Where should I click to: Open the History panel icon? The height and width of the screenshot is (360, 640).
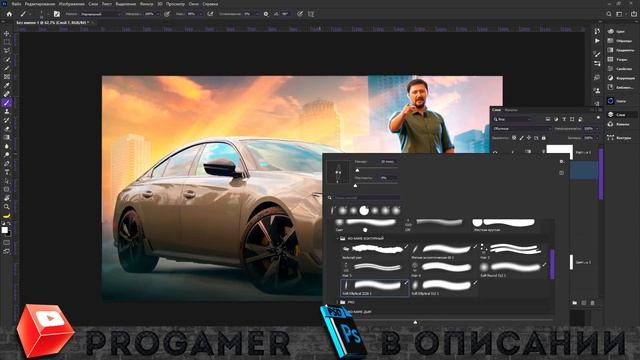[x=597, y=31]
